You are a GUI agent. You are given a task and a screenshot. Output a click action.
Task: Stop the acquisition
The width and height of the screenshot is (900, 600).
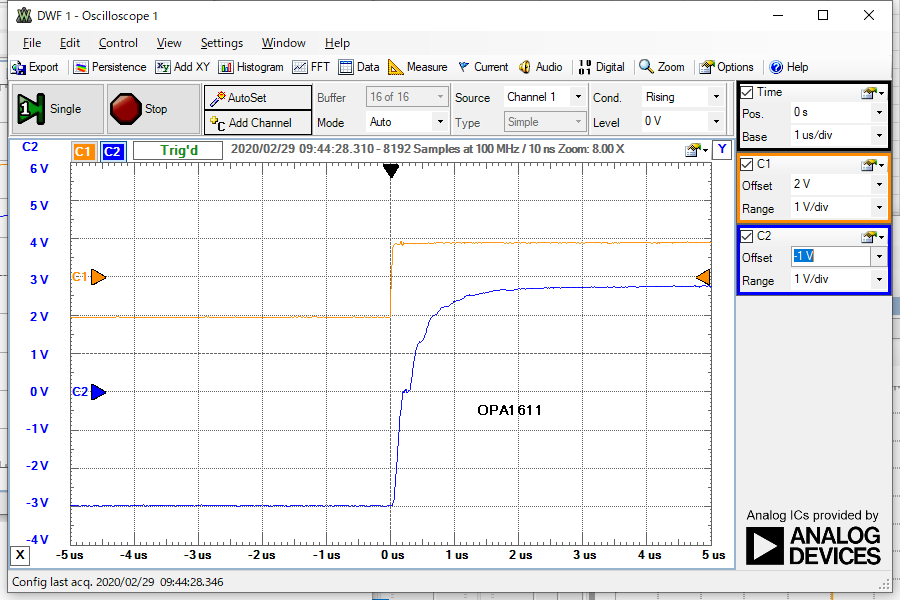[153, 109]
